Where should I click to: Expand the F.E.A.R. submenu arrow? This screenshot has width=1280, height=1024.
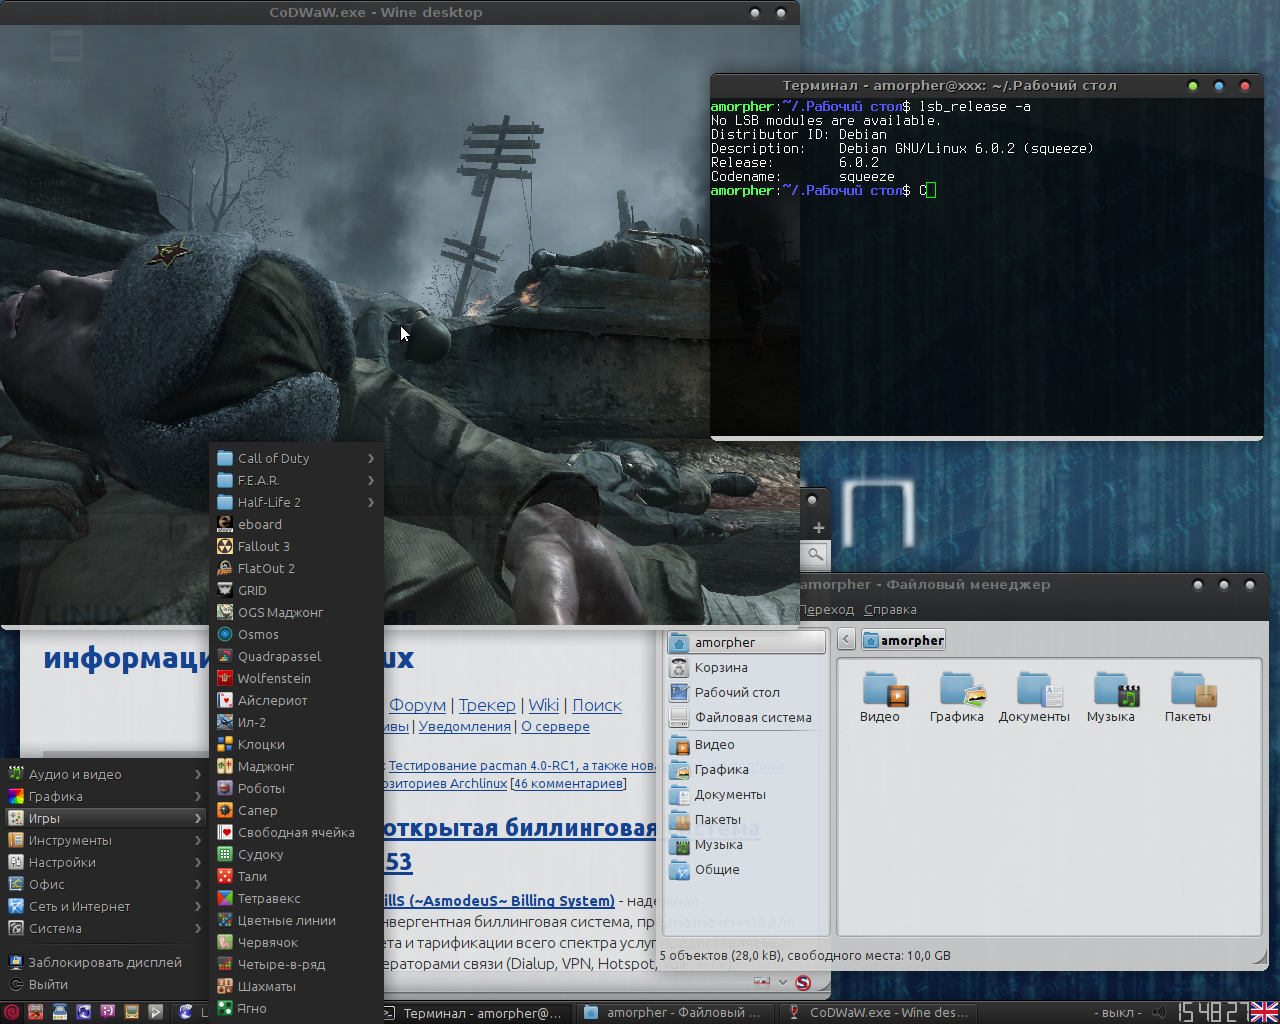pyautogui.click(x=371, y=480)
